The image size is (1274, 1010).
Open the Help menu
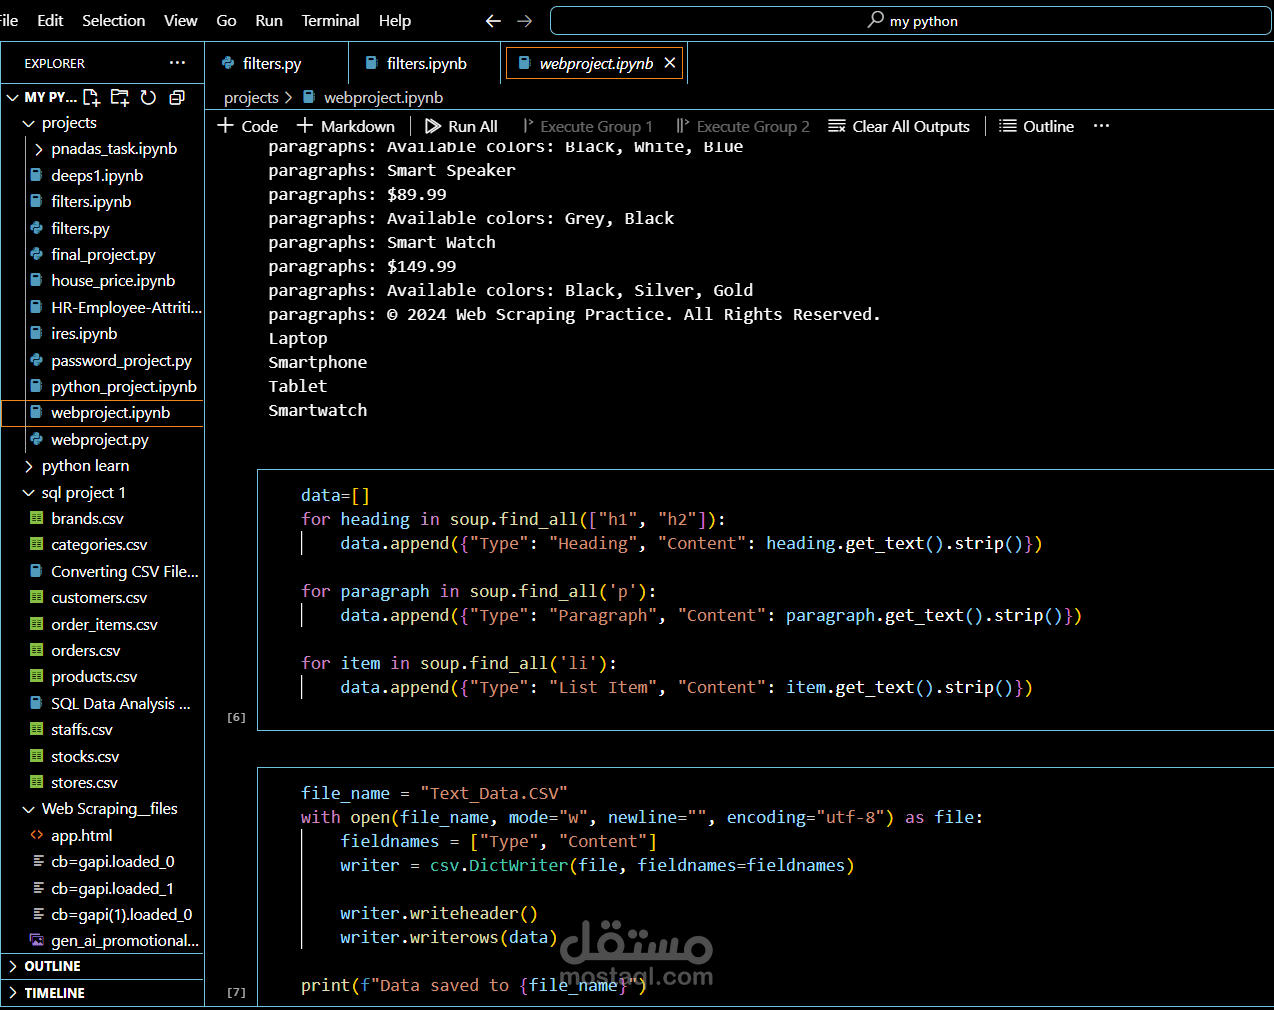395,20
